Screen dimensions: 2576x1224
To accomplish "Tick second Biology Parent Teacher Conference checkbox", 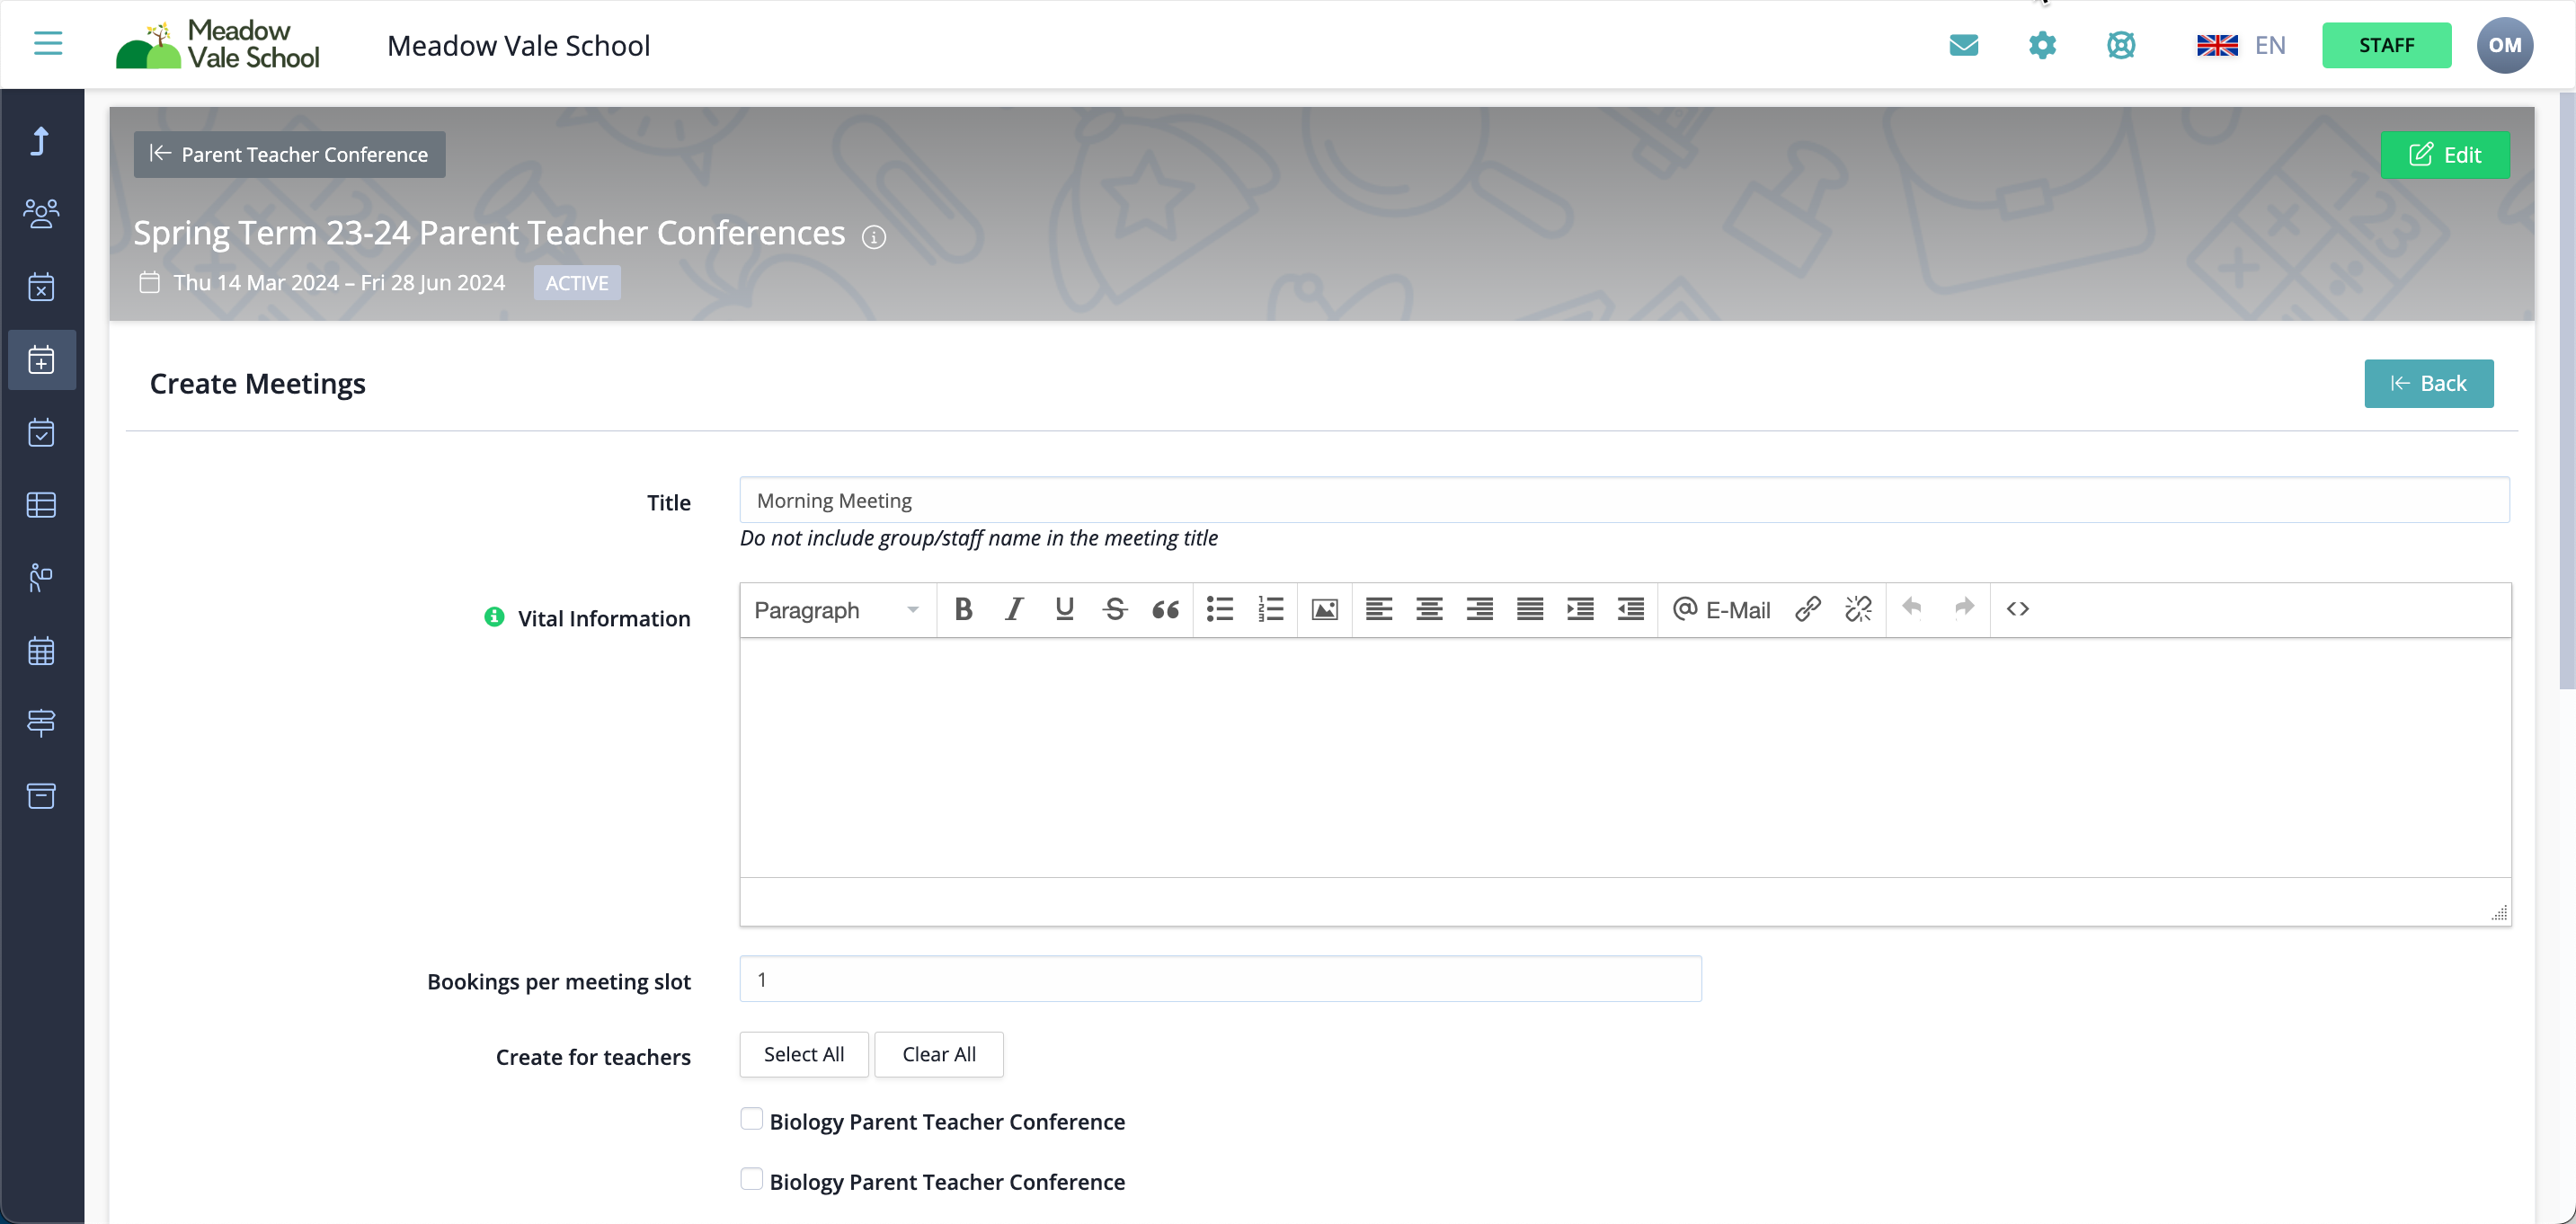I will pos(751,1179).
